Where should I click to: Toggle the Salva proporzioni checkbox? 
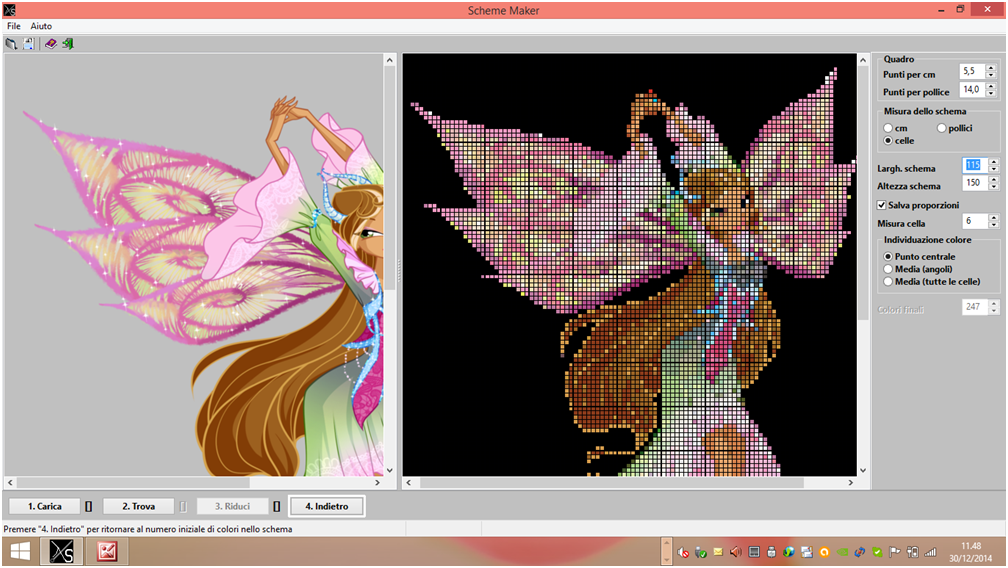[881, 205]
